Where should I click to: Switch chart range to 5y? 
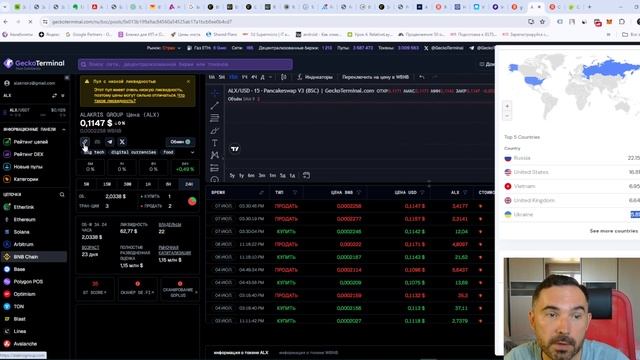232,176
